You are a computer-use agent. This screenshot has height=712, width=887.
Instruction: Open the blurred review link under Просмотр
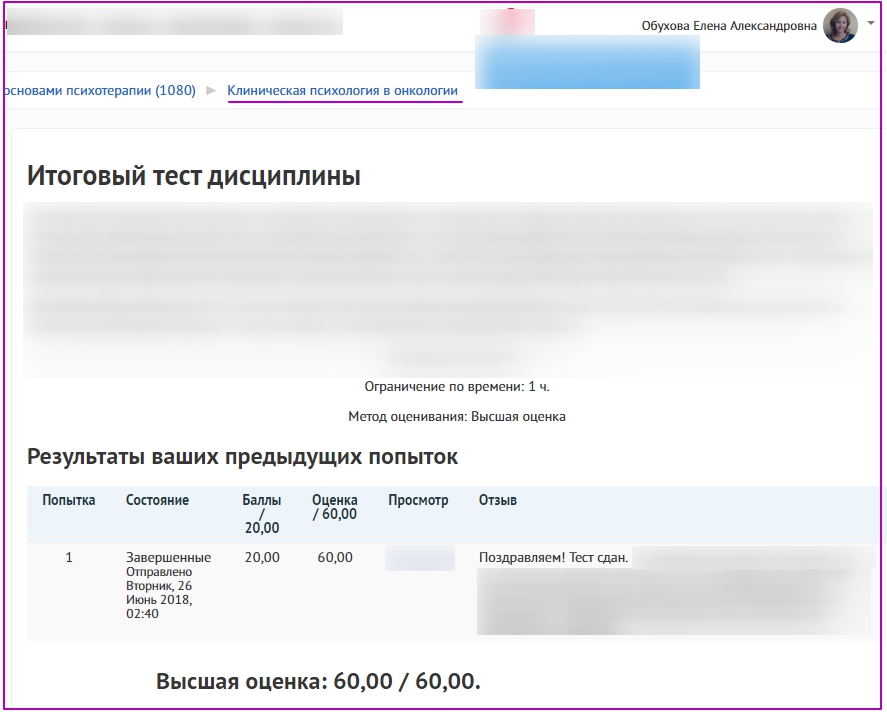point(419,558)
